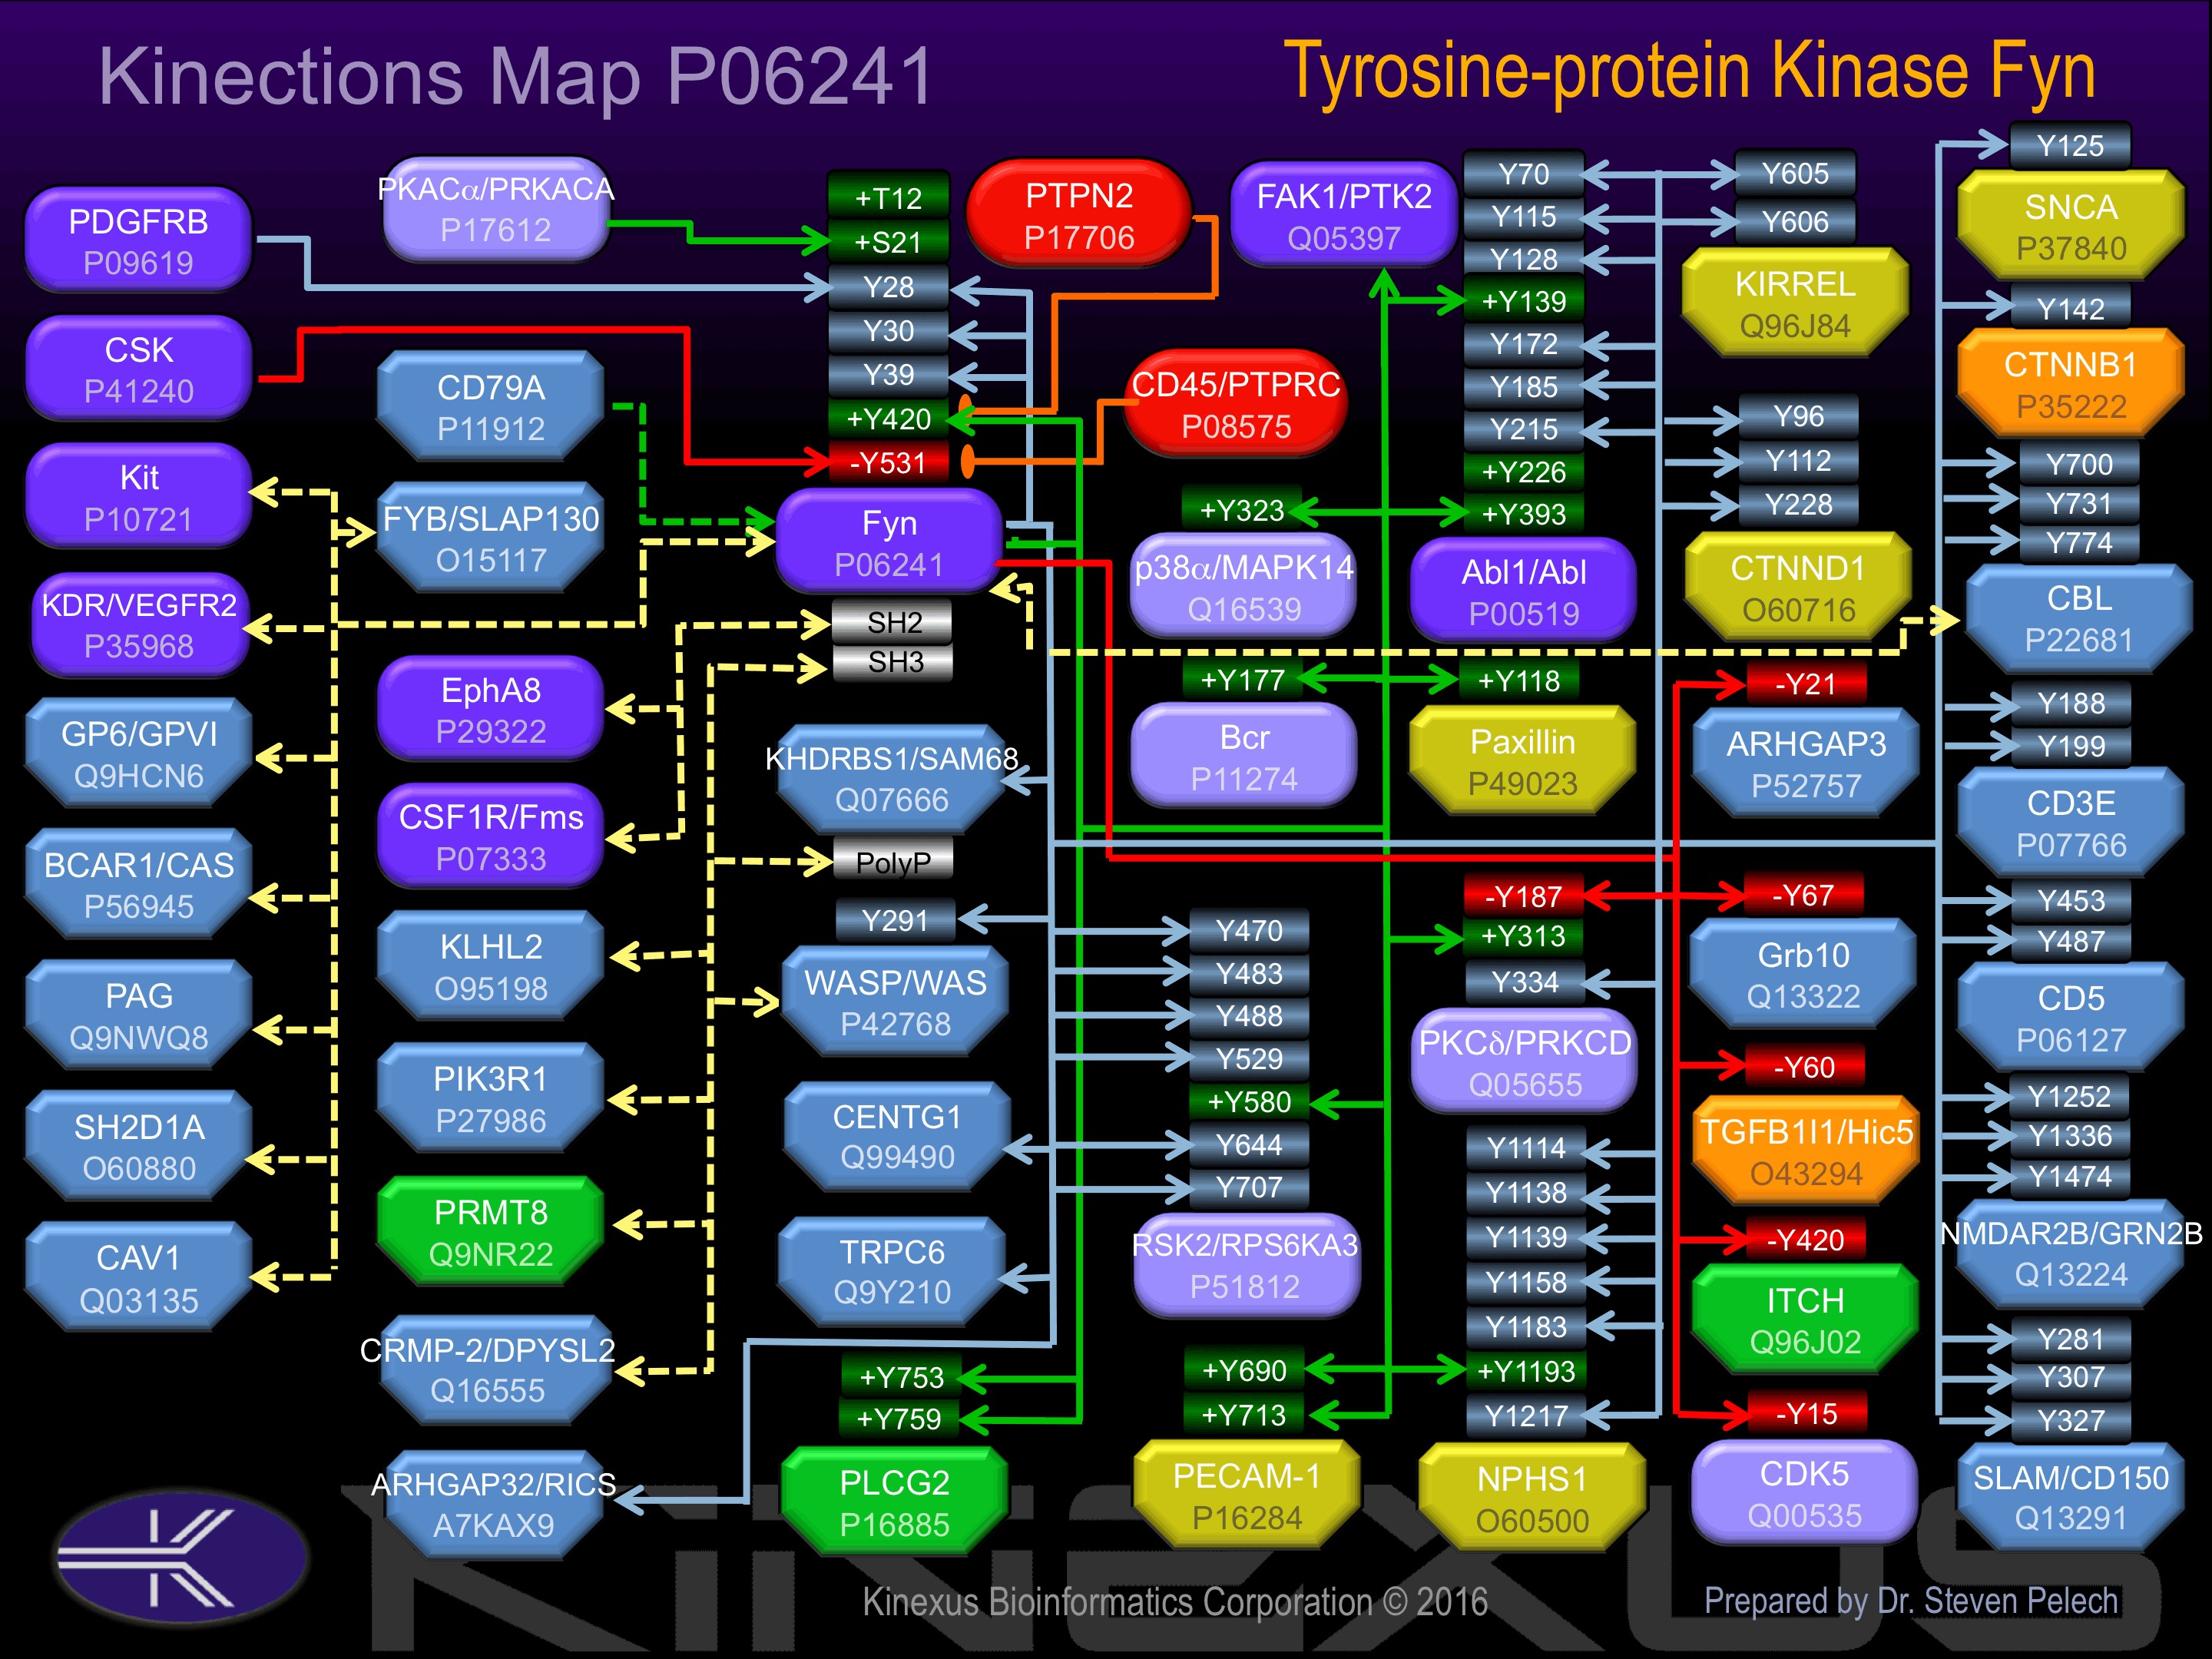Open the CD5 P06127 node

(2071, 1018)
